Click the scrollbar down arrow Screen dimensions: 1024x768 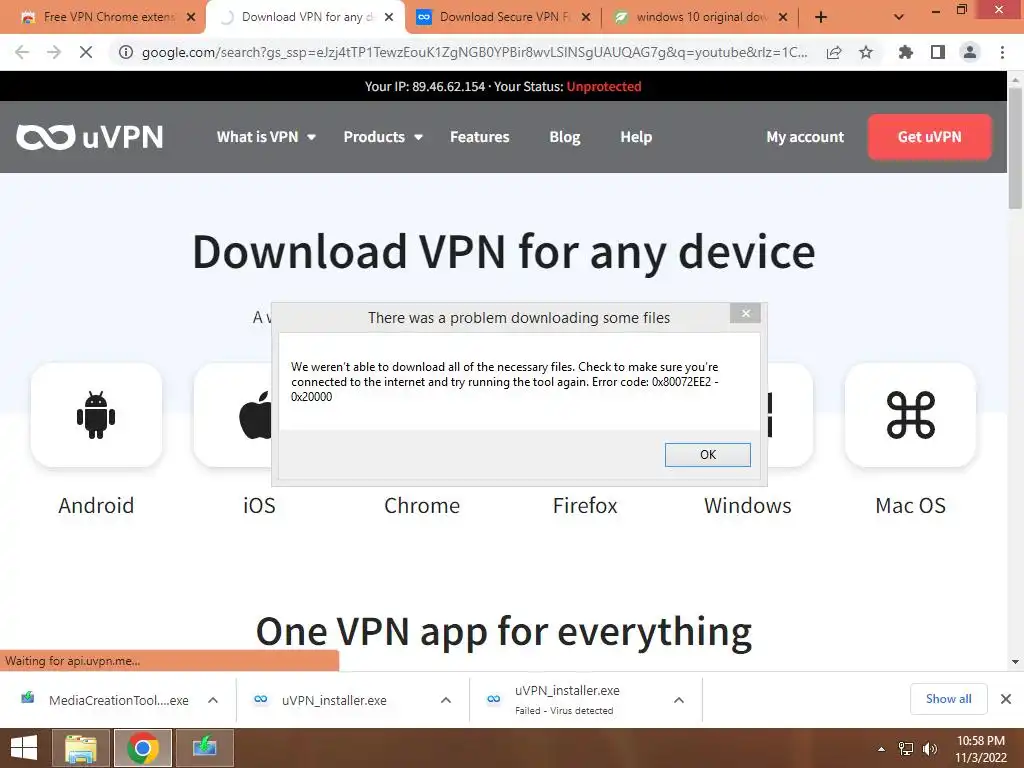(1015, 662)
